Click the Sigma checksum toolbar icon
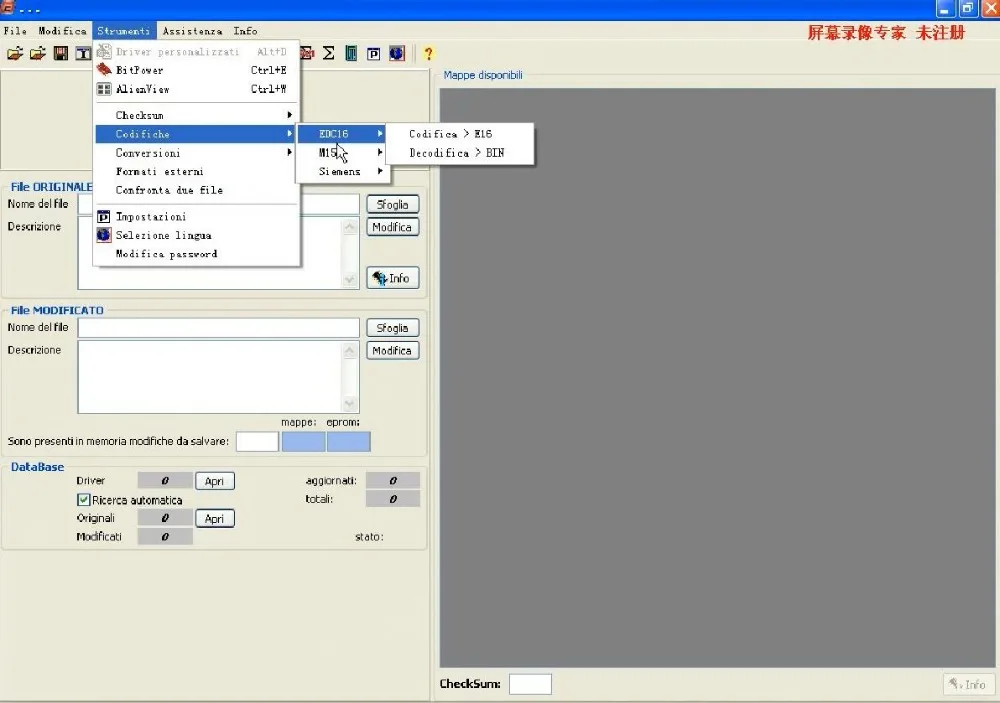This screenshot has height=703, width=1000. coord(328,54)
